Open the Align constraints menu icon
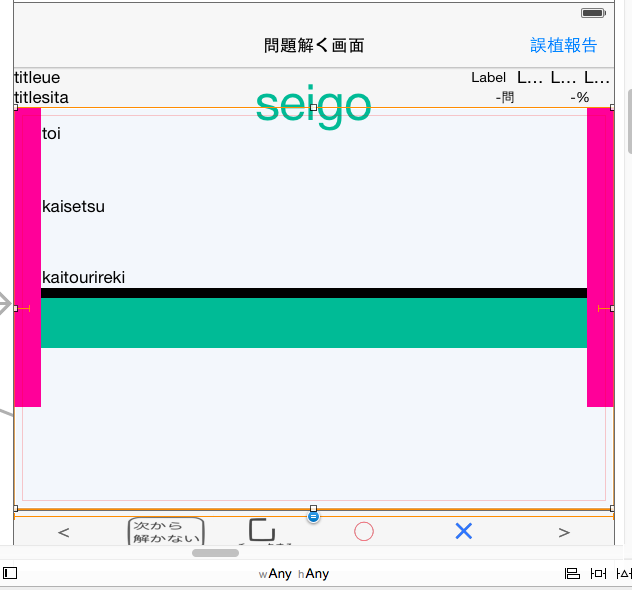This screenshot has height=590, width=632. coord(572,573)
